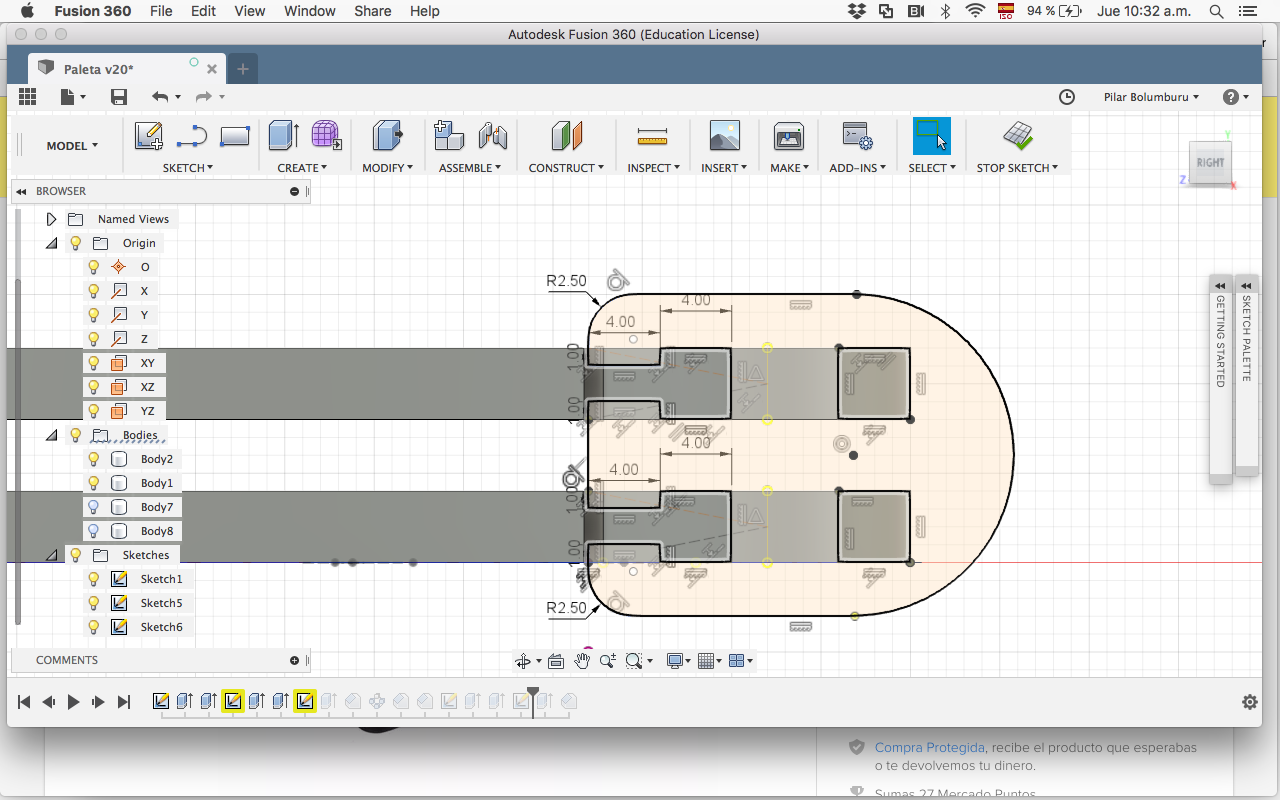Collapse the Sketches folder
1280x800 pixels.
[52, 555]
